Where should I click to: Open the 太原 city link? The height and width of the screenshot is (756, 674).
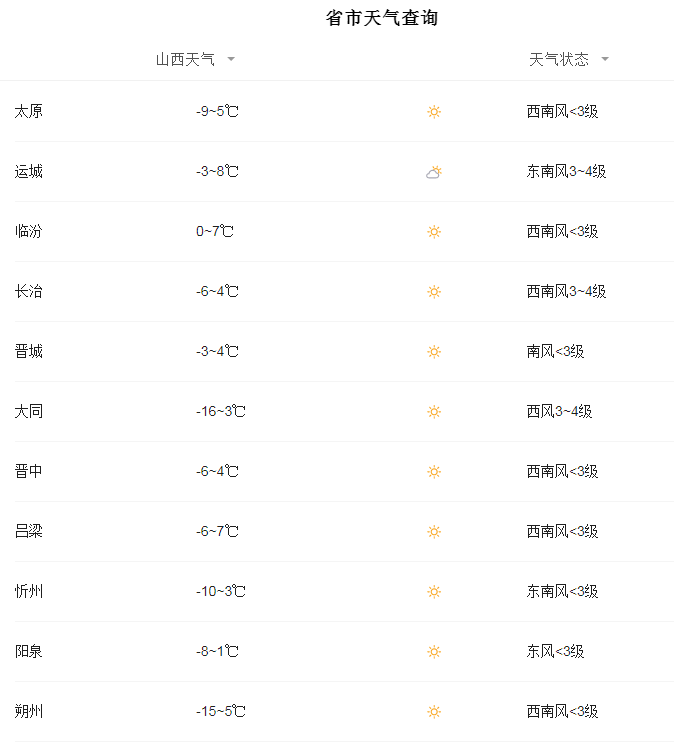pyautogui.click(x=28, y=111)
